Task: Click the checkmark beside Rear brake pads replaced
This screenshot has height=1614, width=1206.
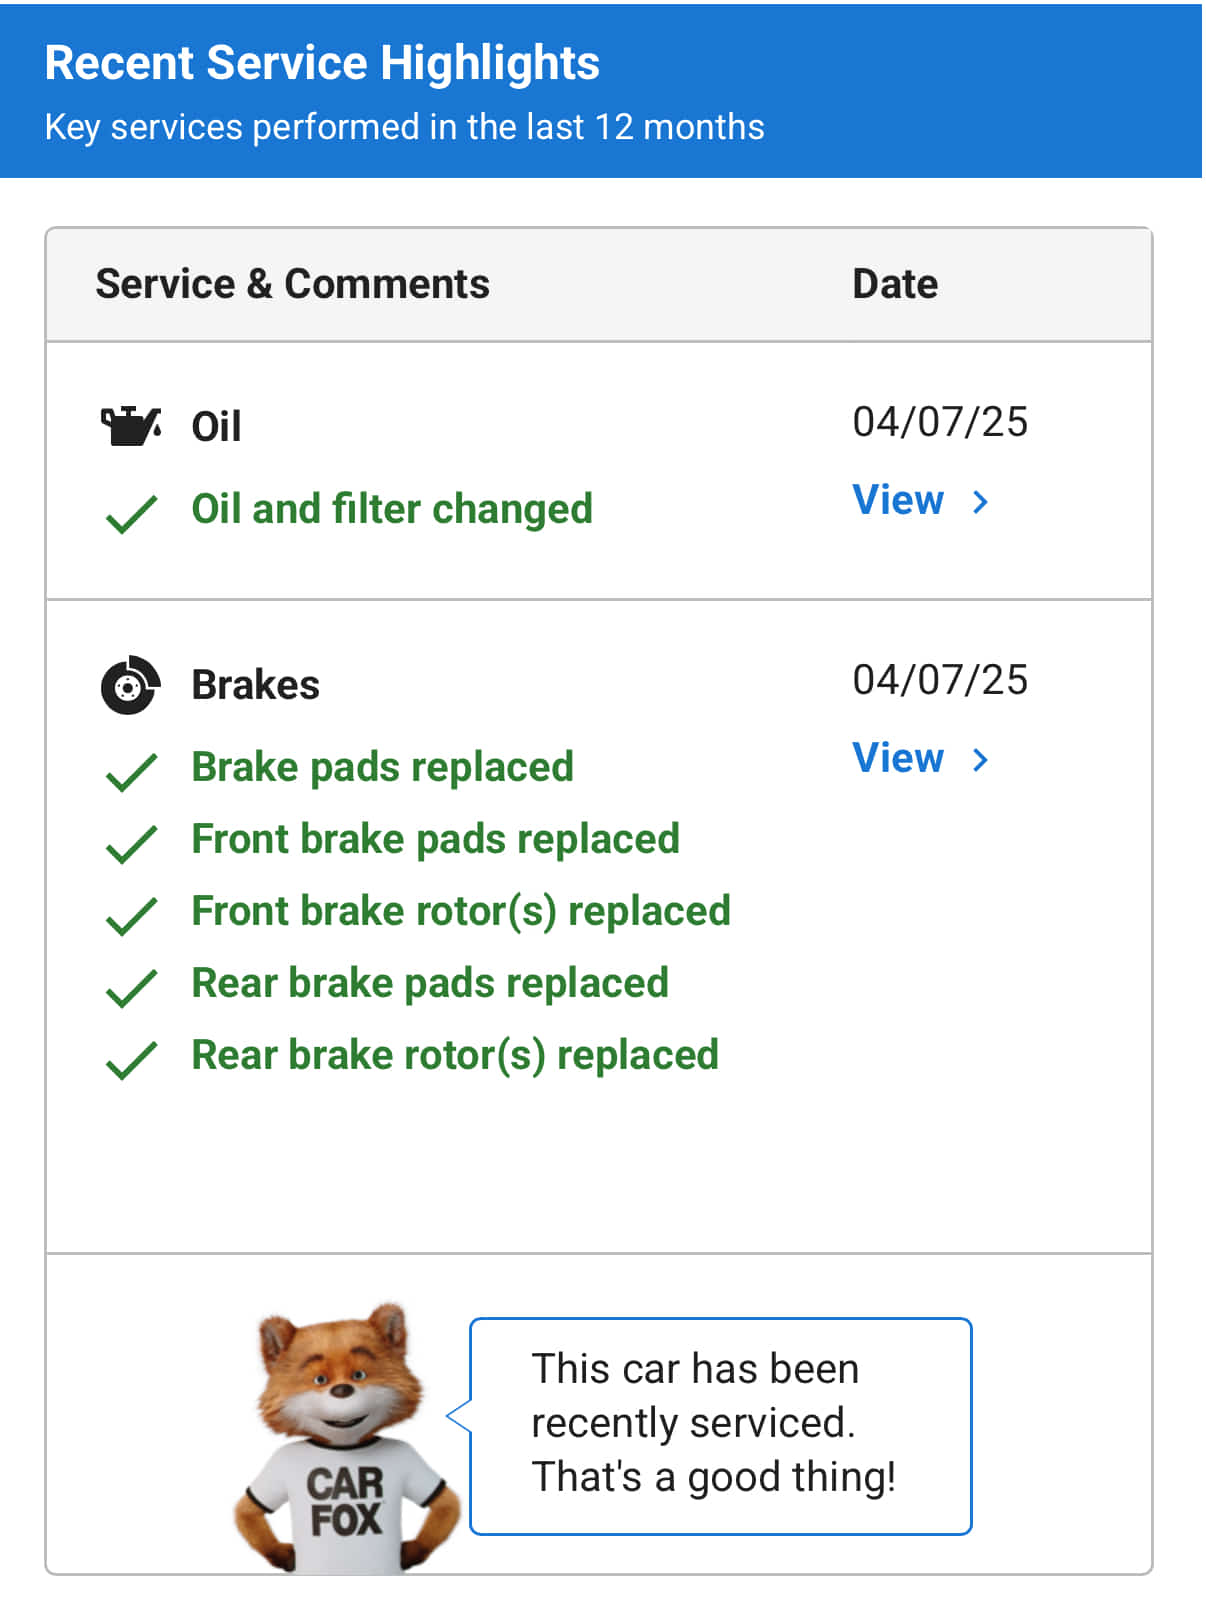Action: point(131,988)
